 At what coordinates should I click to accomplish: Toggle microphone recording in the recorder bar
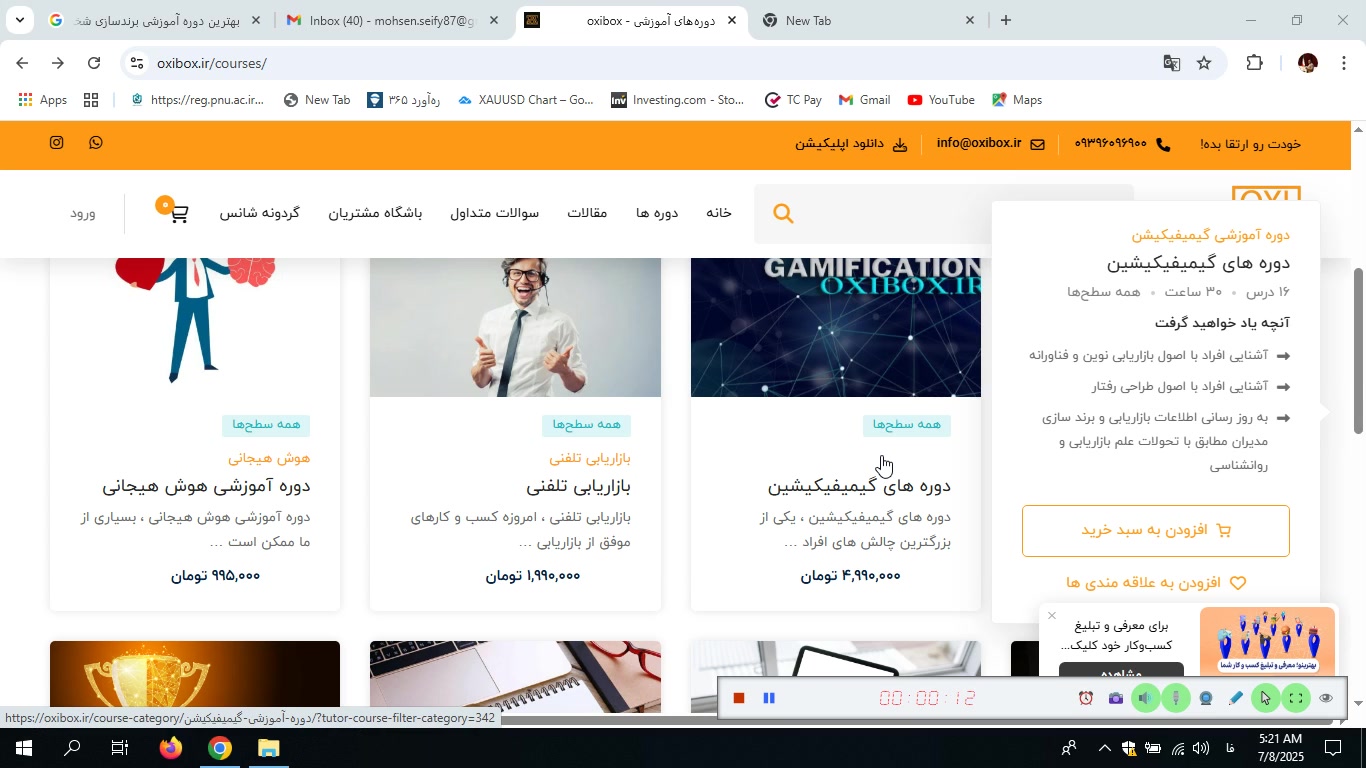1176,698
